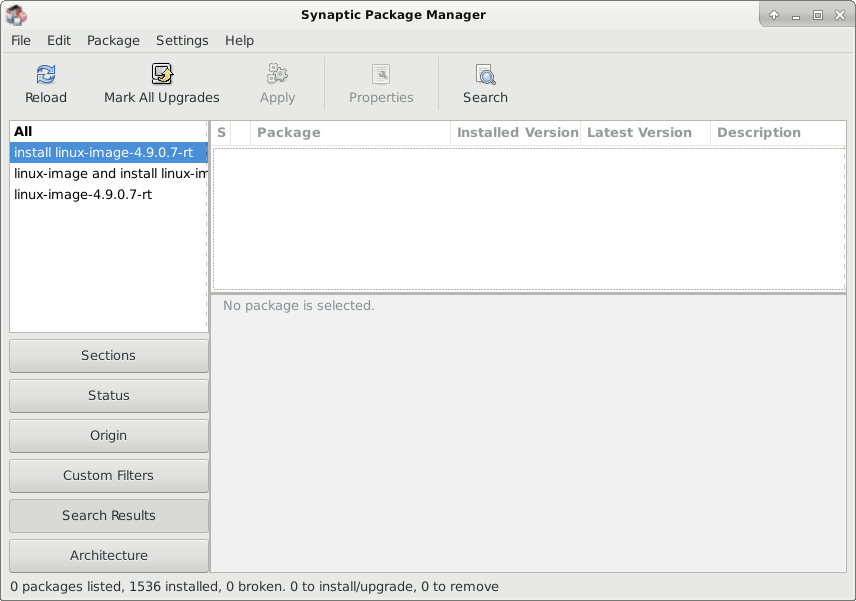Click the status bar packages listed text
Viewport: 856px width, 601px height.
click(x=254, y=587)
